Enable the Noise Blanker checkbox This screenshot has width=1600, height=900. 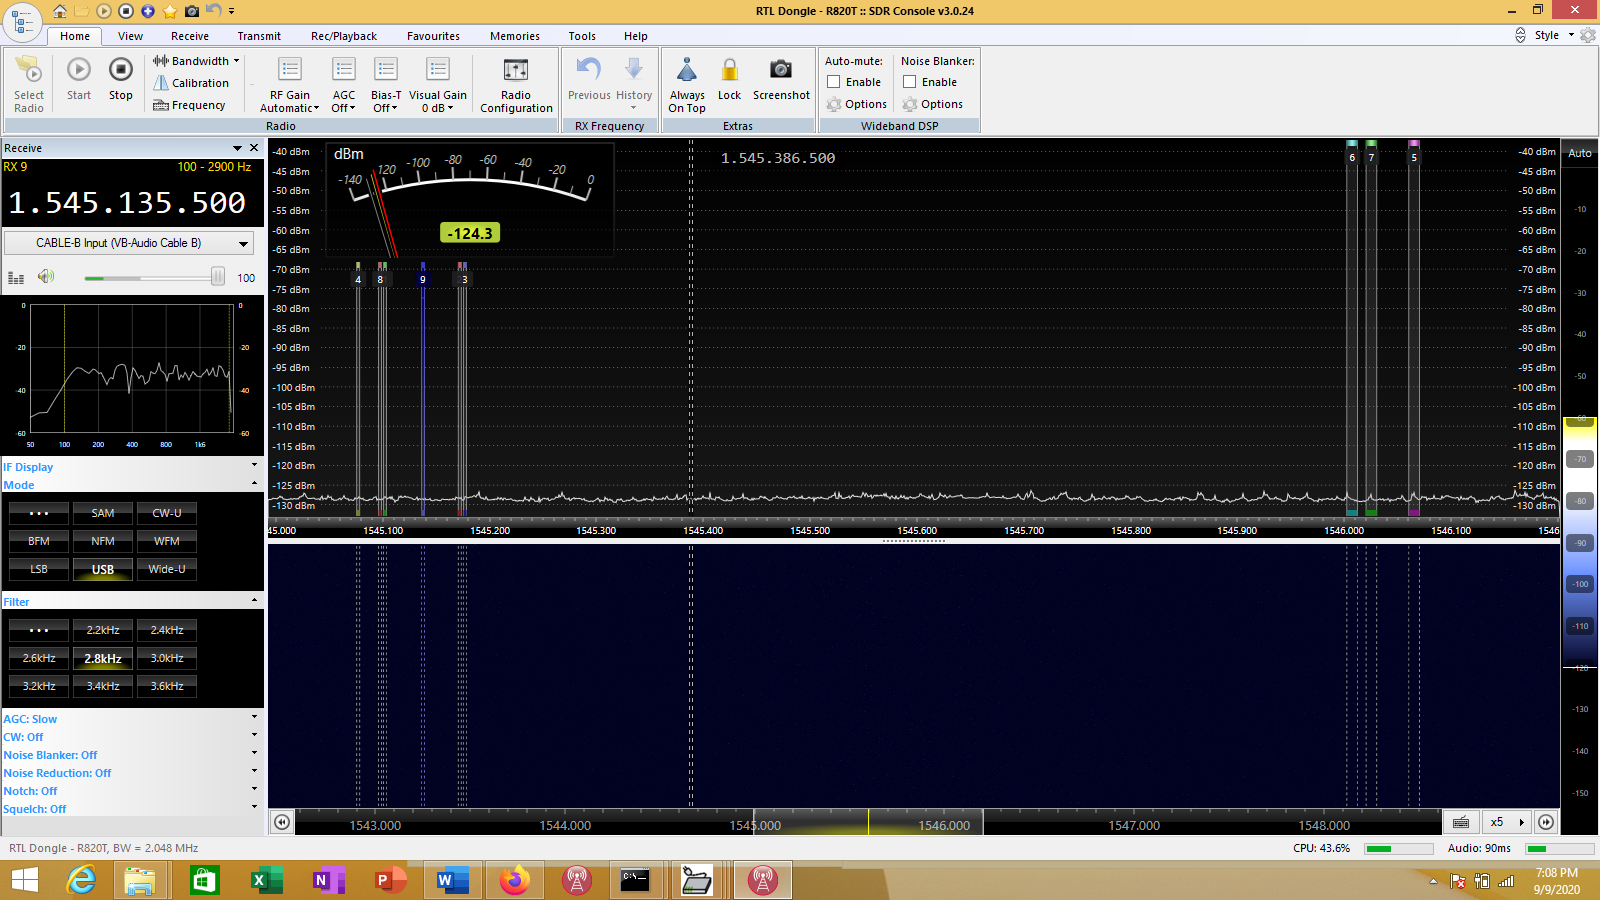coord(910,82)
